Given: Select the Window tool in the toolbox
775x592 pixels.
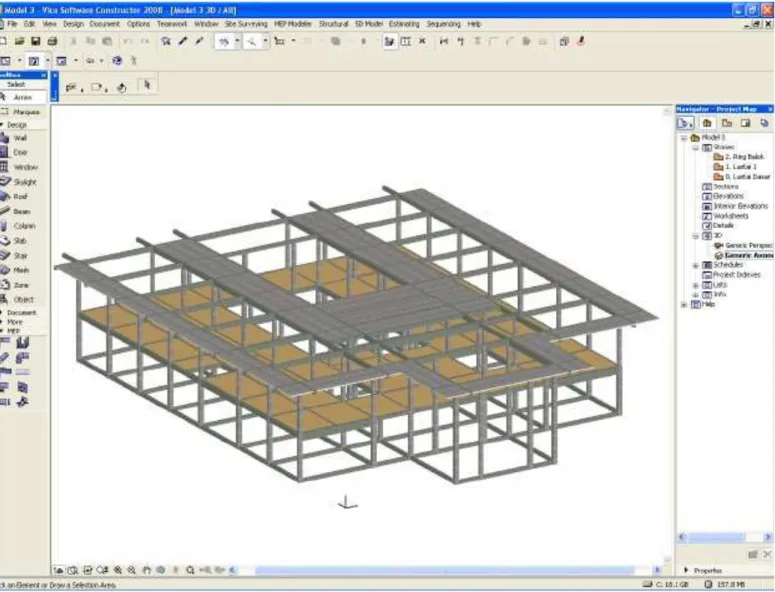Looking at the screenshot, I should click(20, 168).
